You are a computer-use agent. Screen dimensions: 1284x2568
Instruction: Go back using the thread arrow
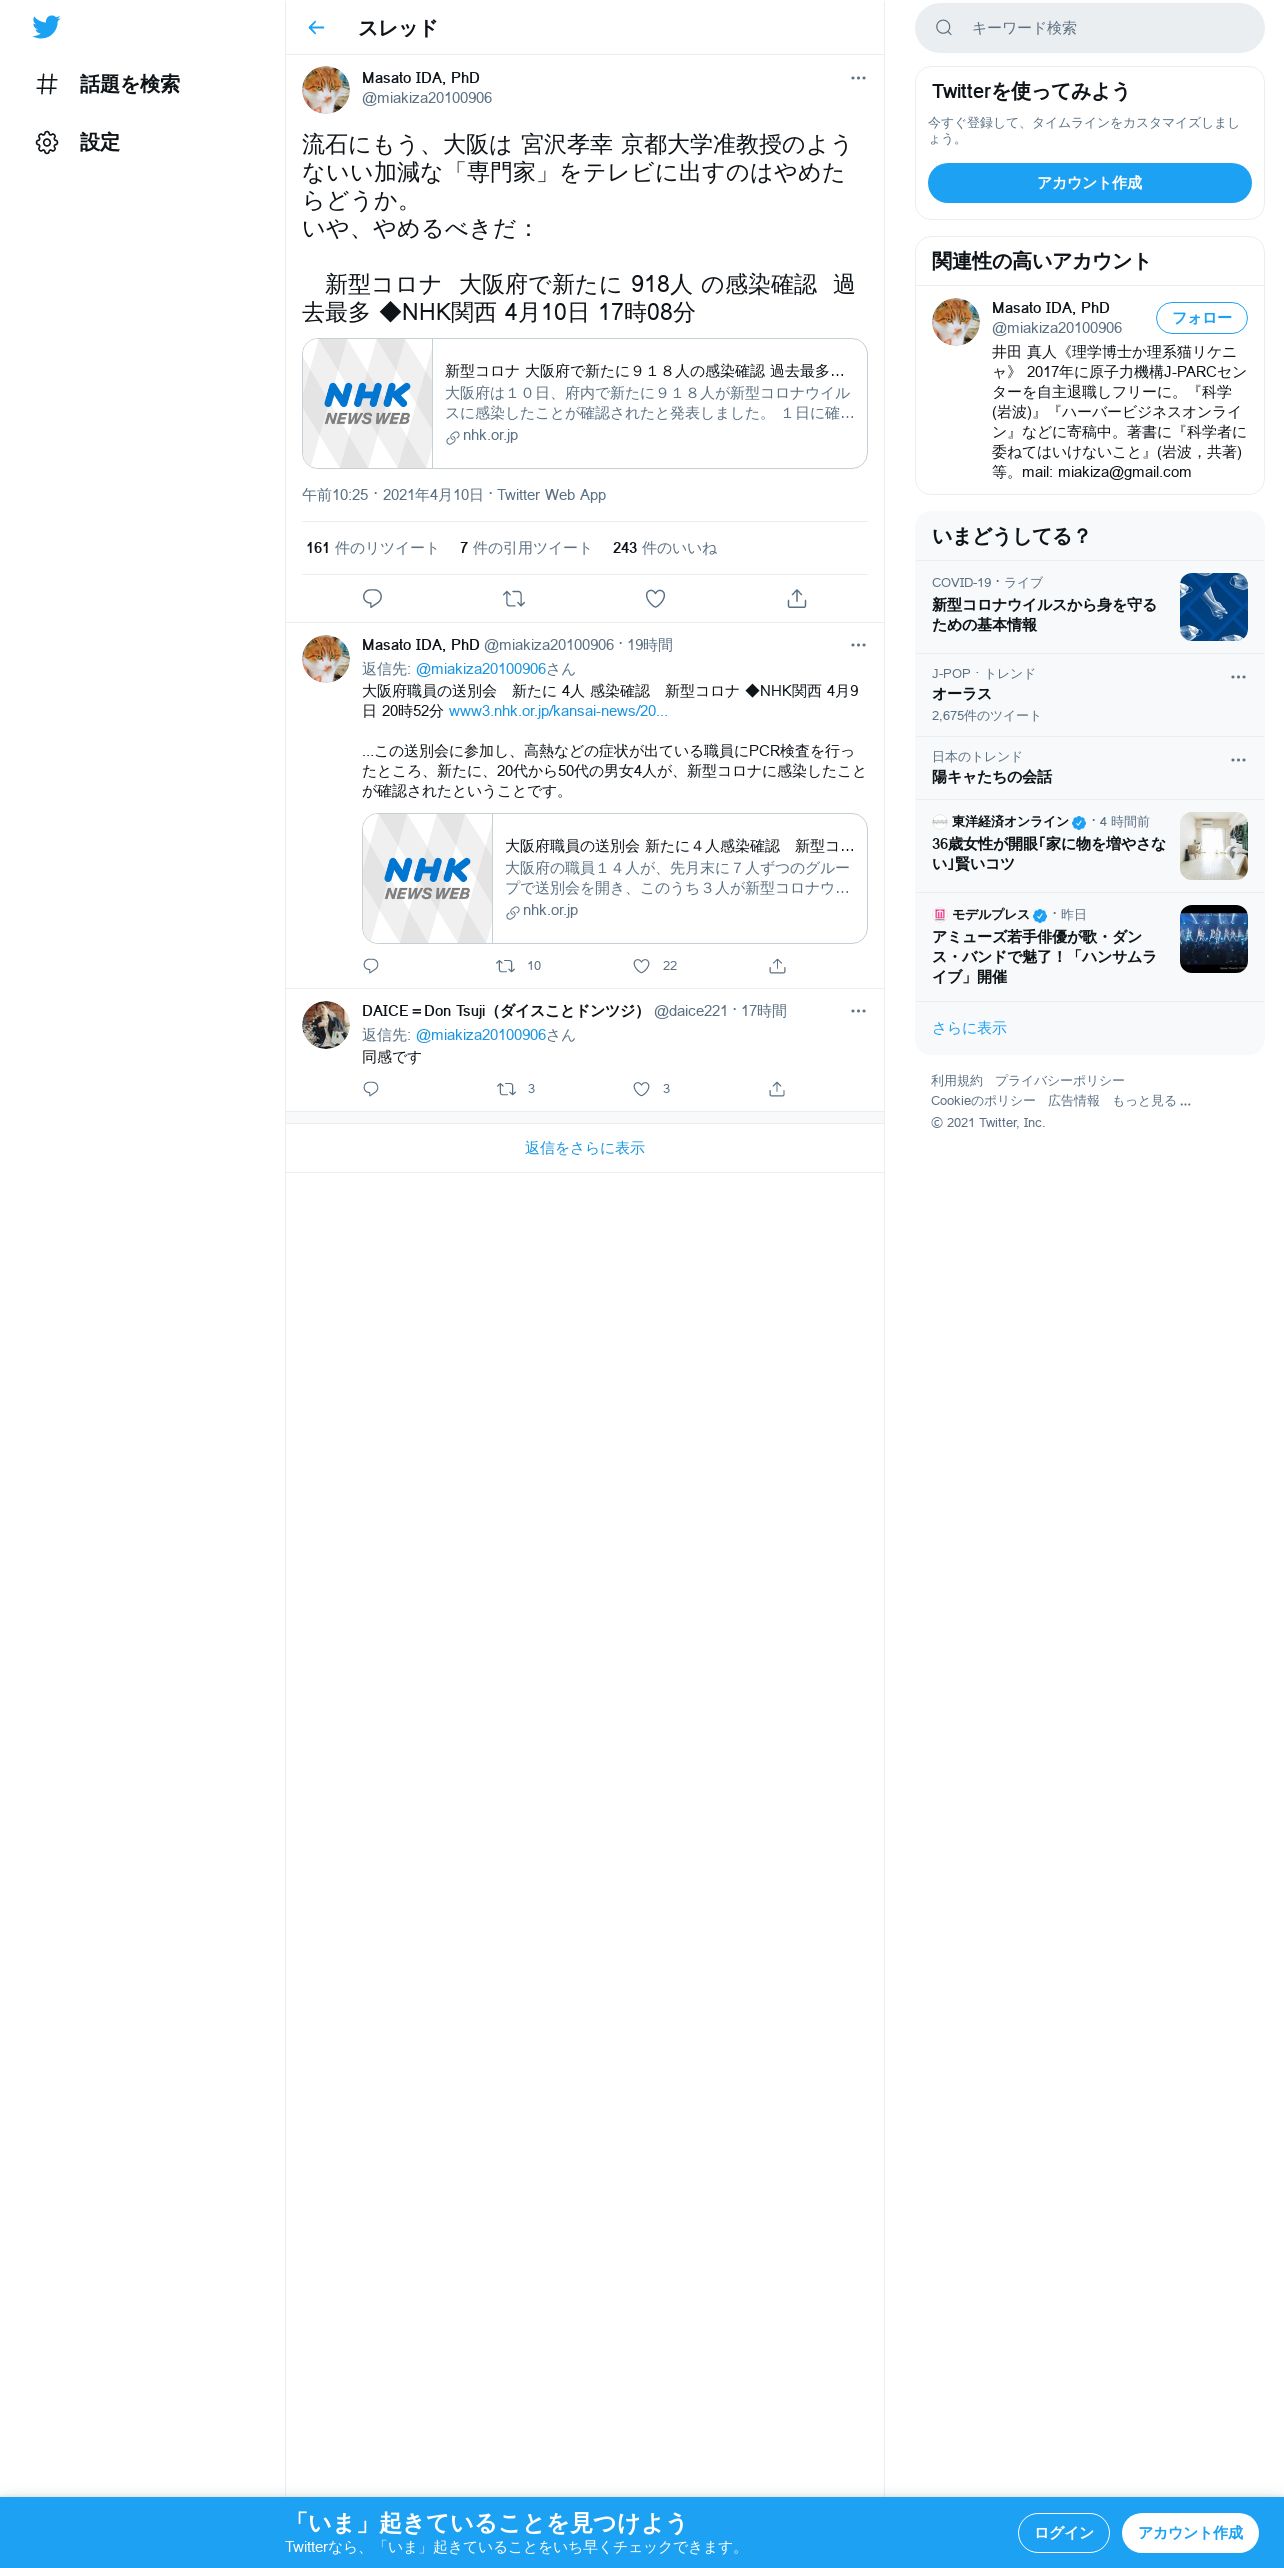(316, 28)
